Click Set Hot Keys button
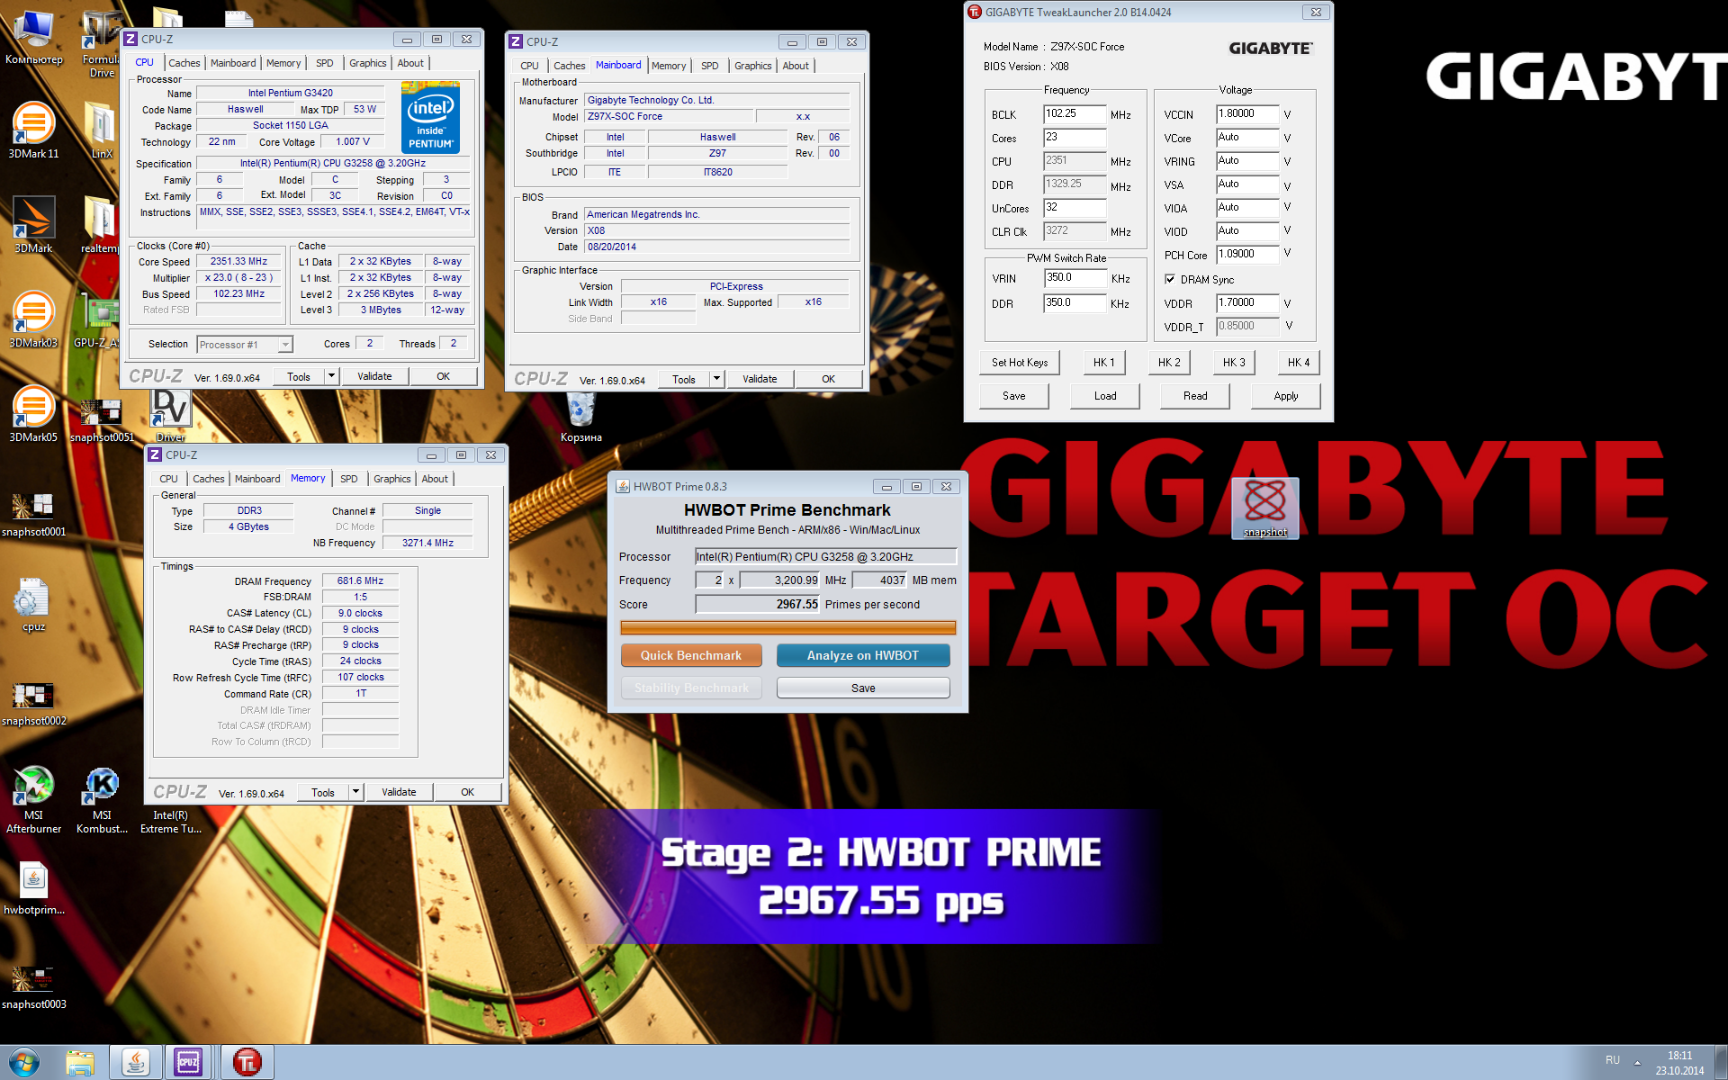Image resolution: width=1728 pixels, height=1080 pixels. click(1020, 363)
